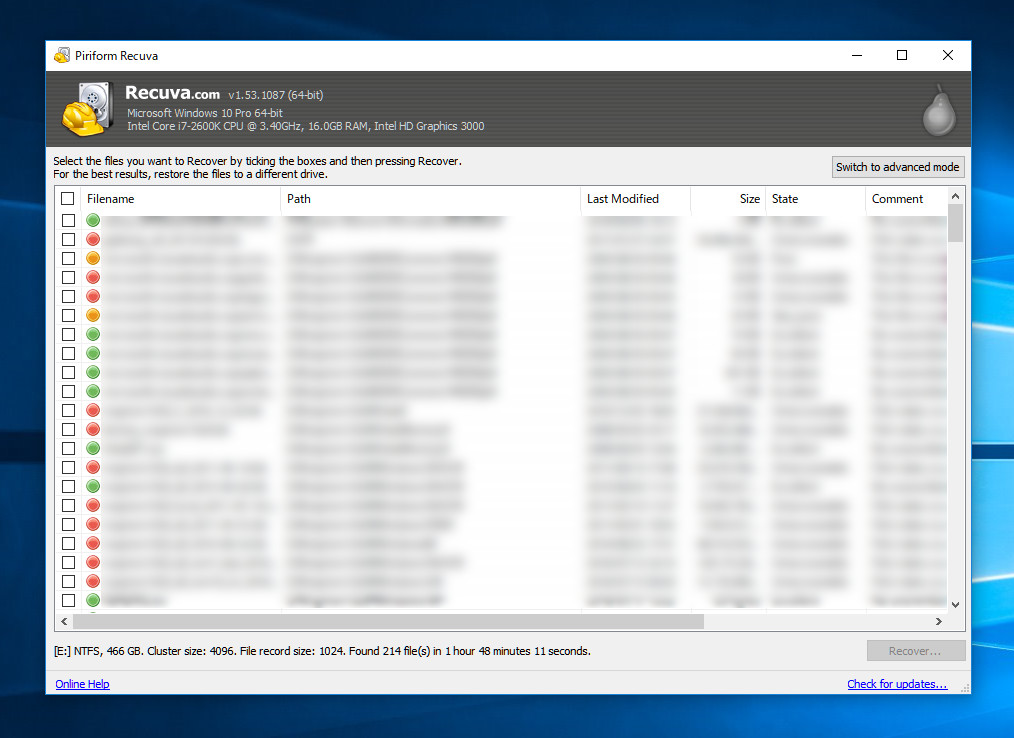Click the Intel Core i7-2600K system info line

pyautogui.click(x=305, y=126)
